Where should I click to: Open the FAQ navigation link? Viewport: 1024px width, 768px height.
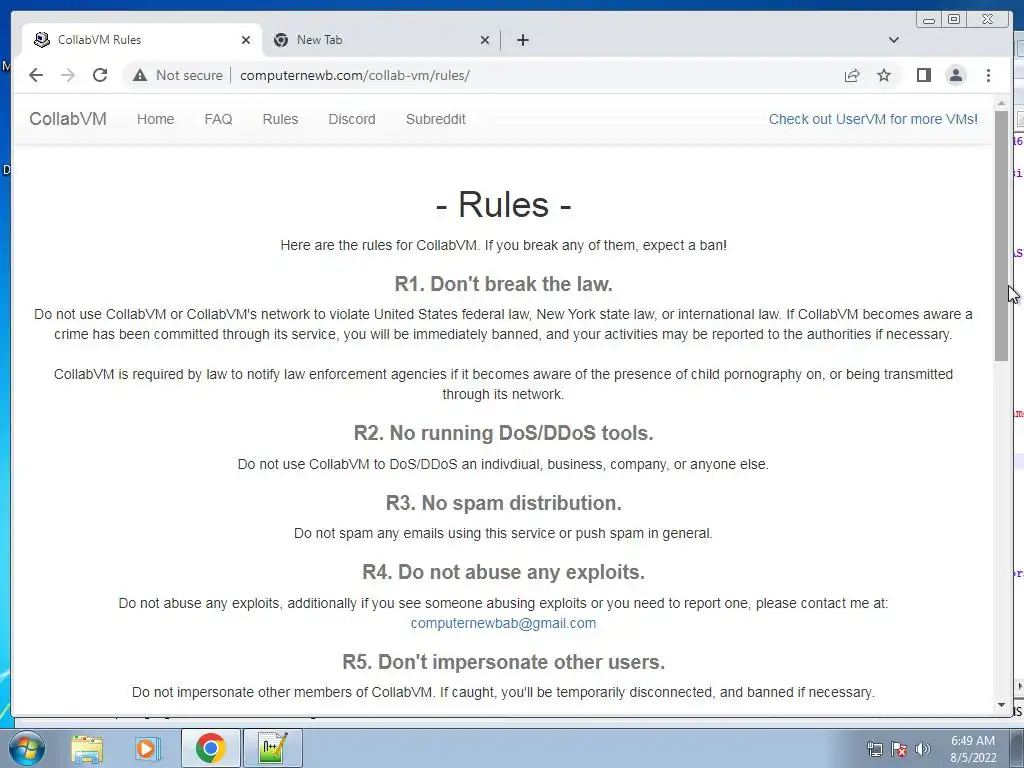218,119
